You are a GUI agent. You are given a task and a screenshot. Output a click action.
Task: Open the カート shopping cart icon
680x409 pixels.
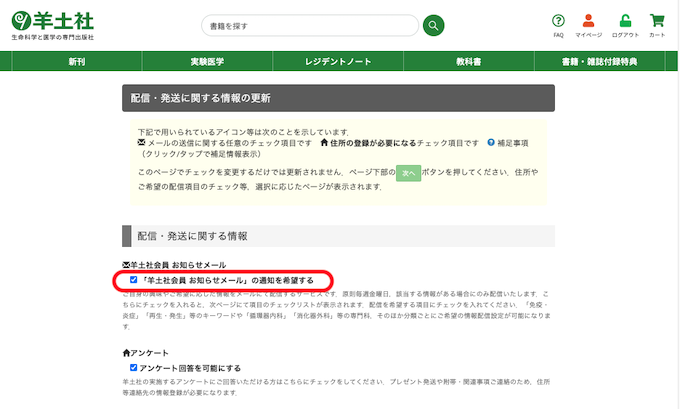(656, 21)
